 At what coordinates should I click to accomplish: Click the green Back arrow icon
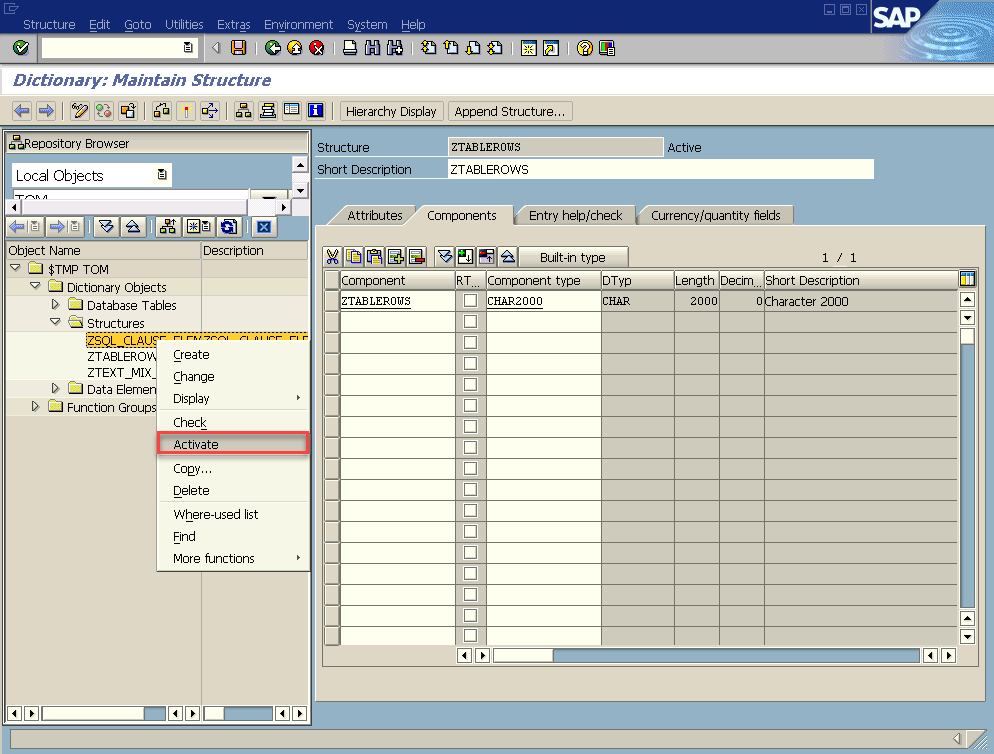(273, 48)
